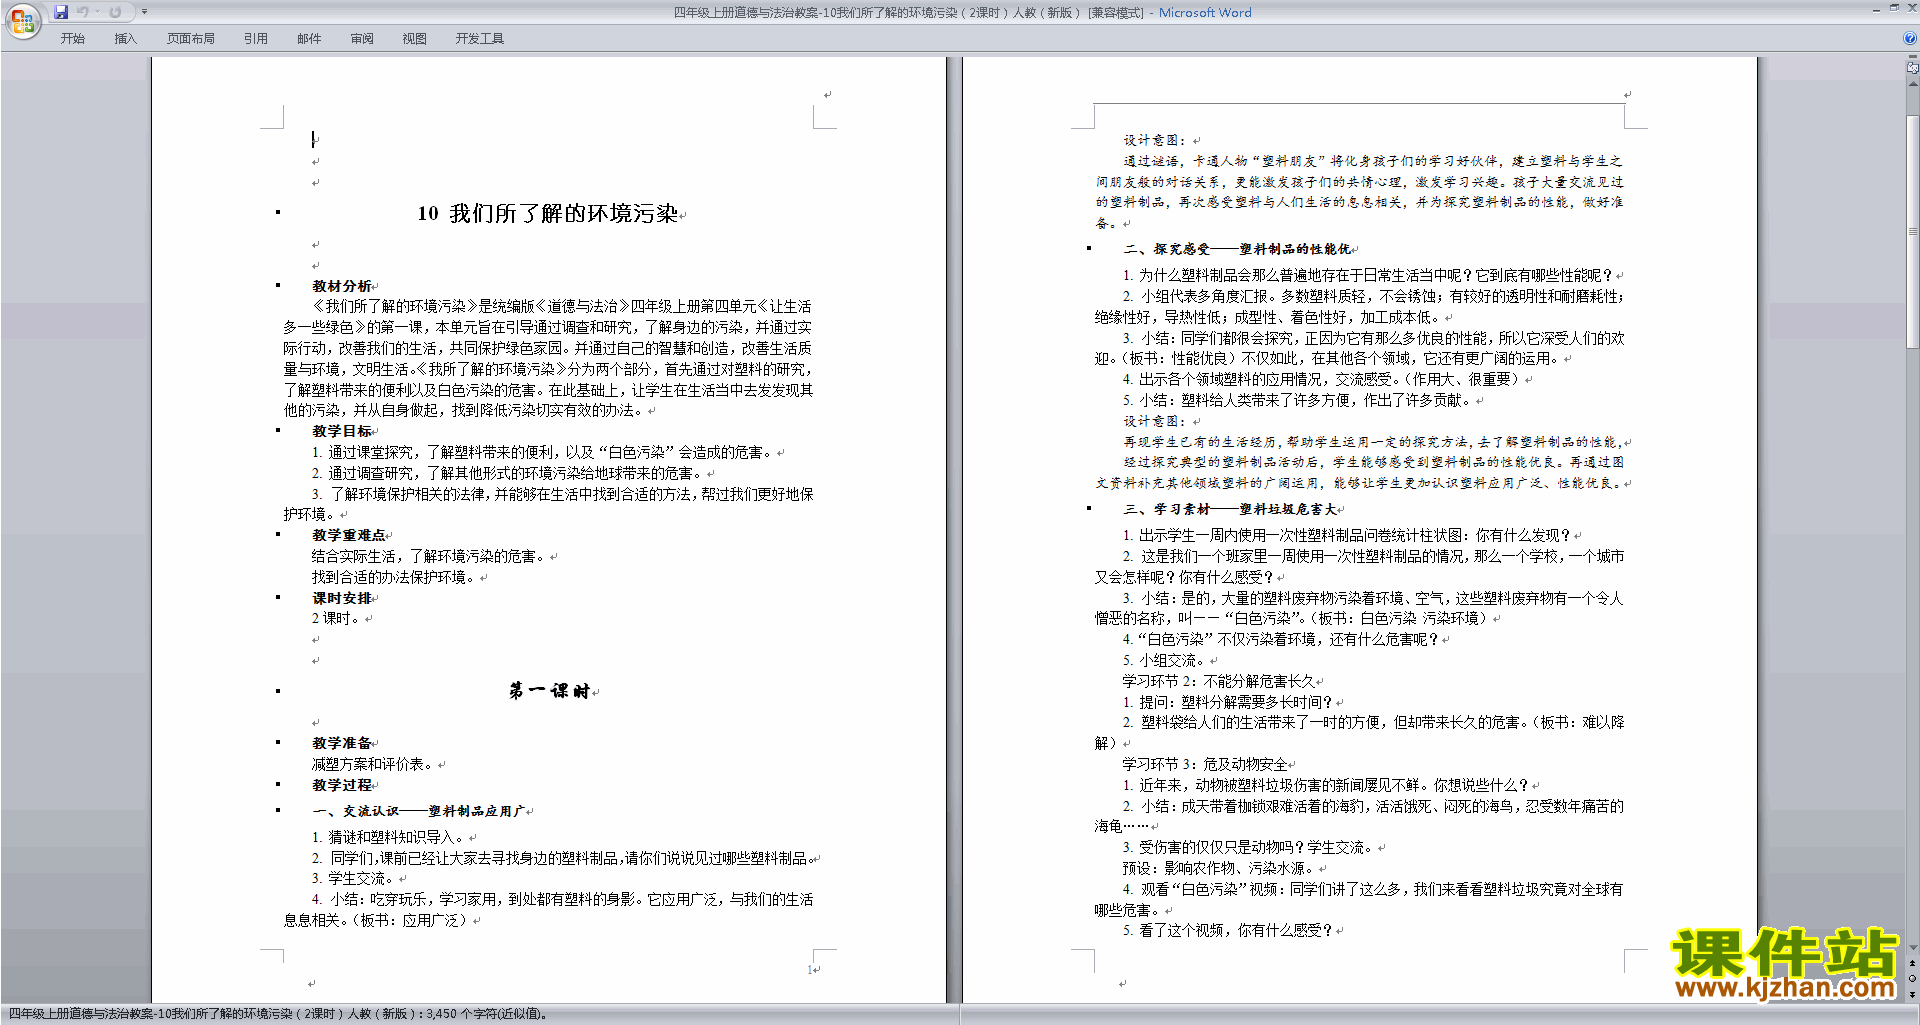Click the Select Browse Object round button

(x=1912, y=979)
